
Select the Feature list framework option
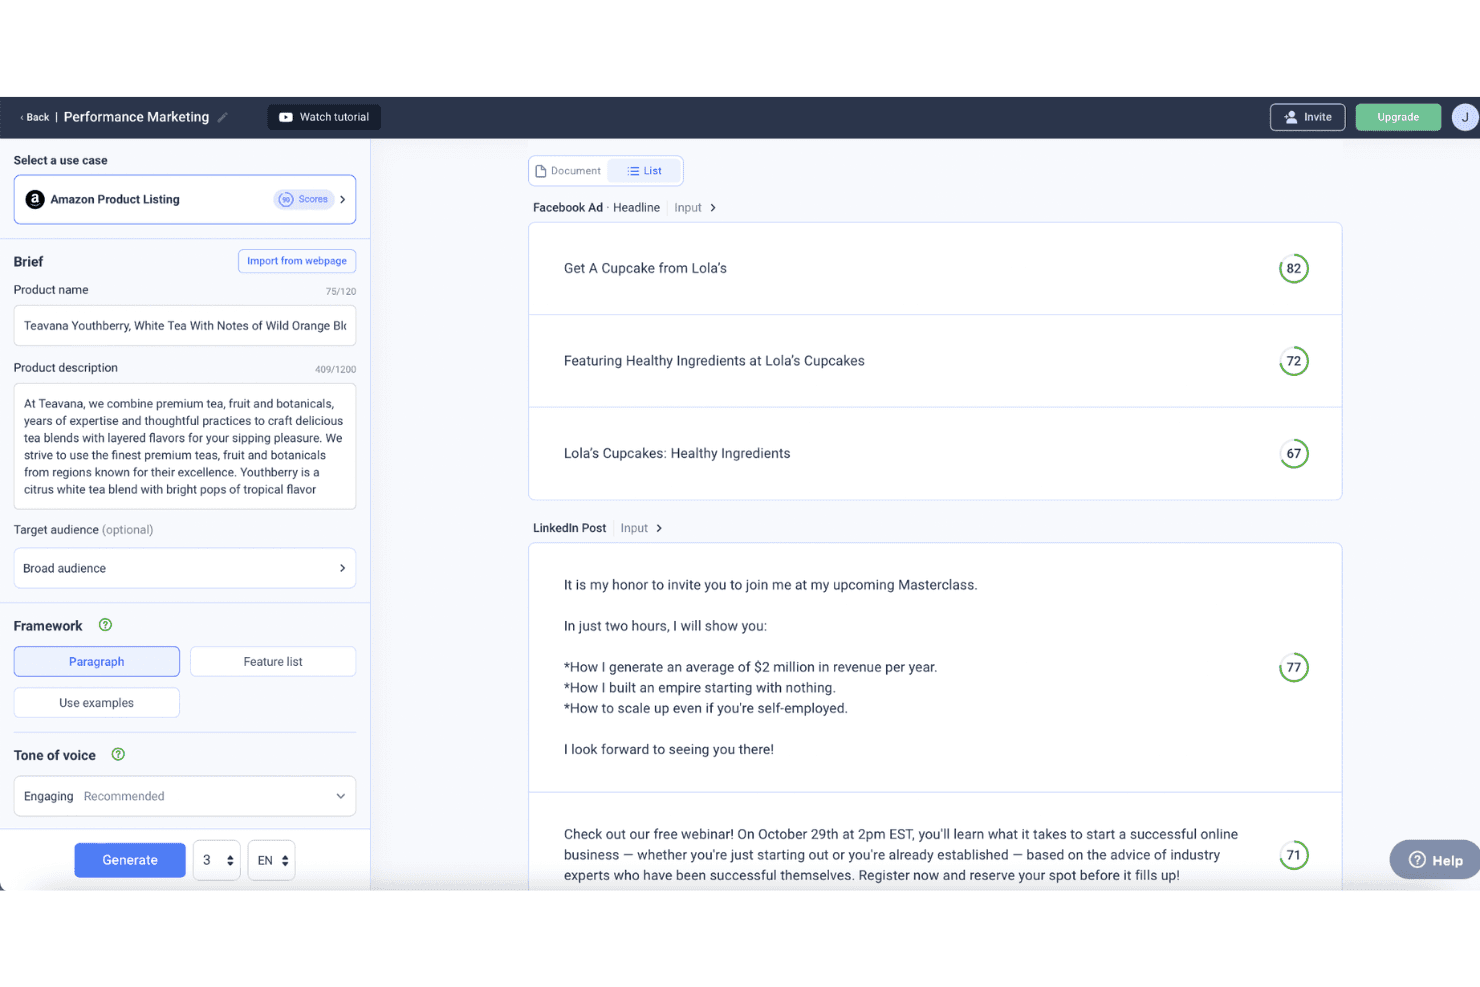[273, 662]
